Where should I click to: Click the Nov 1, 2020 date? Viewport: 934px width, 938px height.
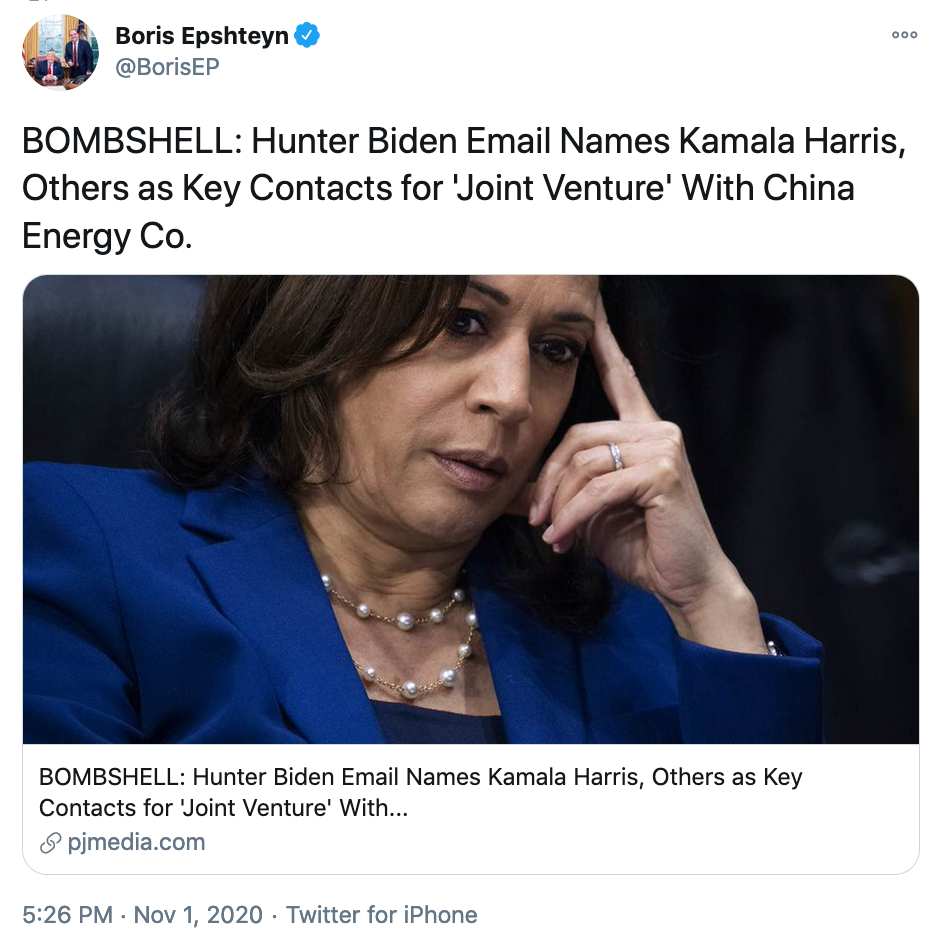pos(198,914)
